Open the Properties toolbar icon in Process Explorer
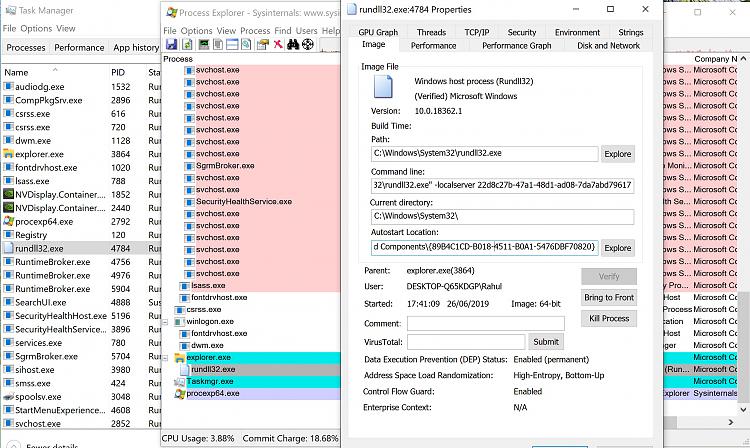Screen dimensions: 750x448 coord(263,44)
